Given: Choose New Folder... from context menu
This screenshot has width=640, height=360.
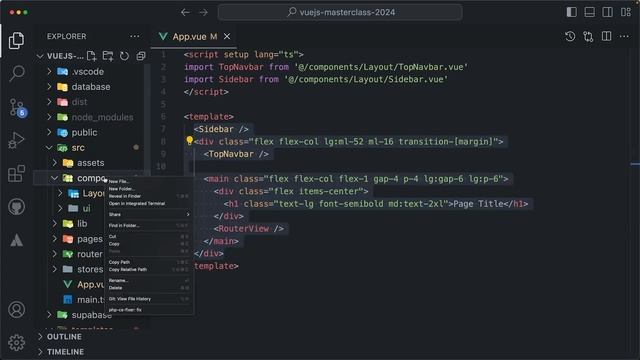Looking at the screenshot, I should click(x=149, y=189).
